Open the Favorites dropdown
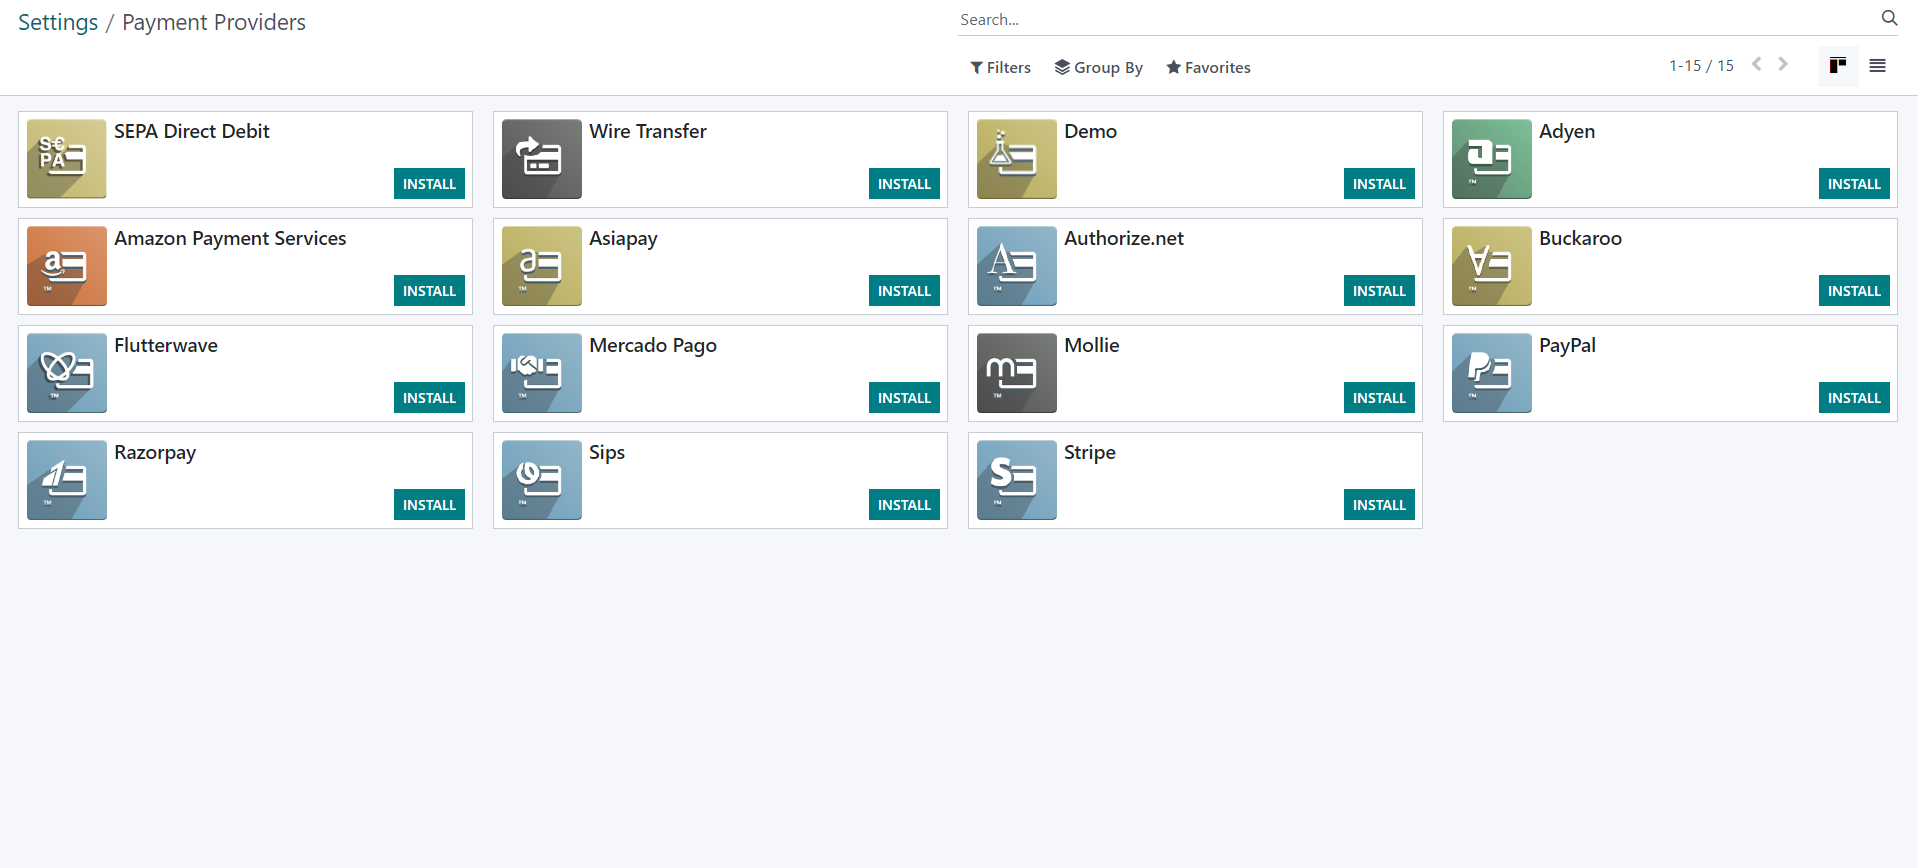 point(1208,67)
